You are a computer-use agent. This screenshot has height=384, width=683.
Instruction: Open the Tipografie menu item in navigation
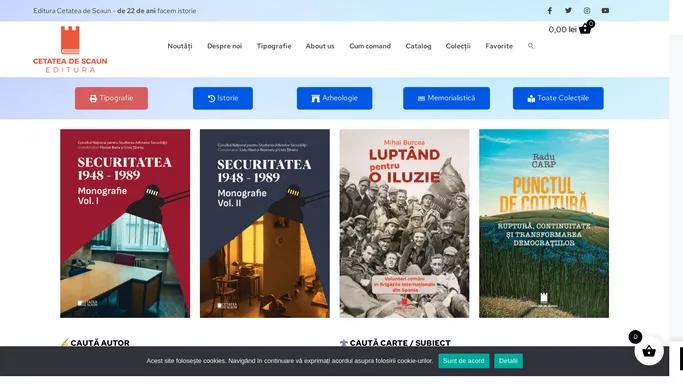click(x=274, y=46)
